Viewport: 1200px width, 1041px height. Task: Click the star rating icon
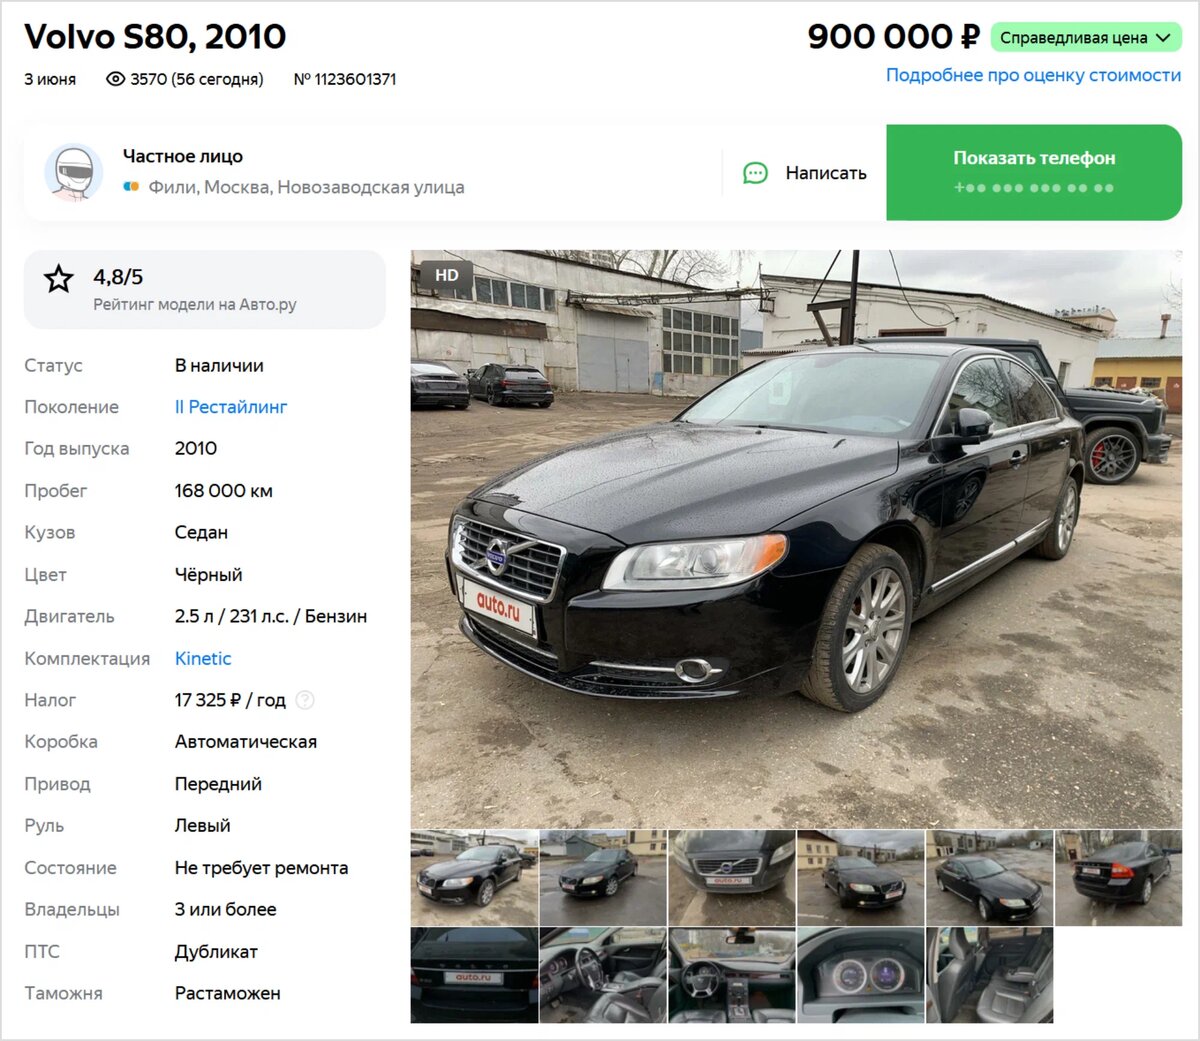[x=59, y=279]
